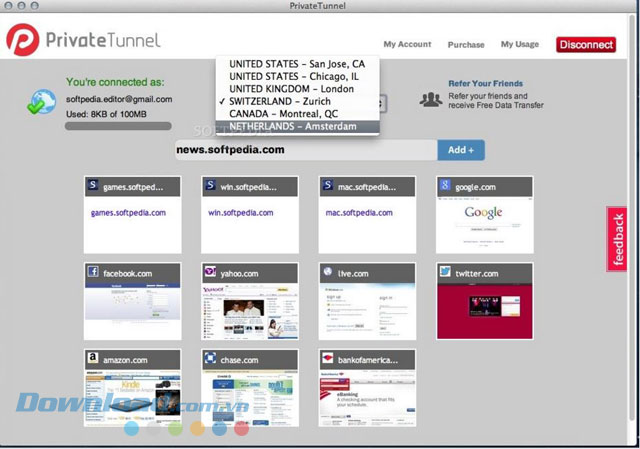Click the Chase logo icon on chase.com tile
This screenshot has width=640, height=449.
[x=210, y=358]
